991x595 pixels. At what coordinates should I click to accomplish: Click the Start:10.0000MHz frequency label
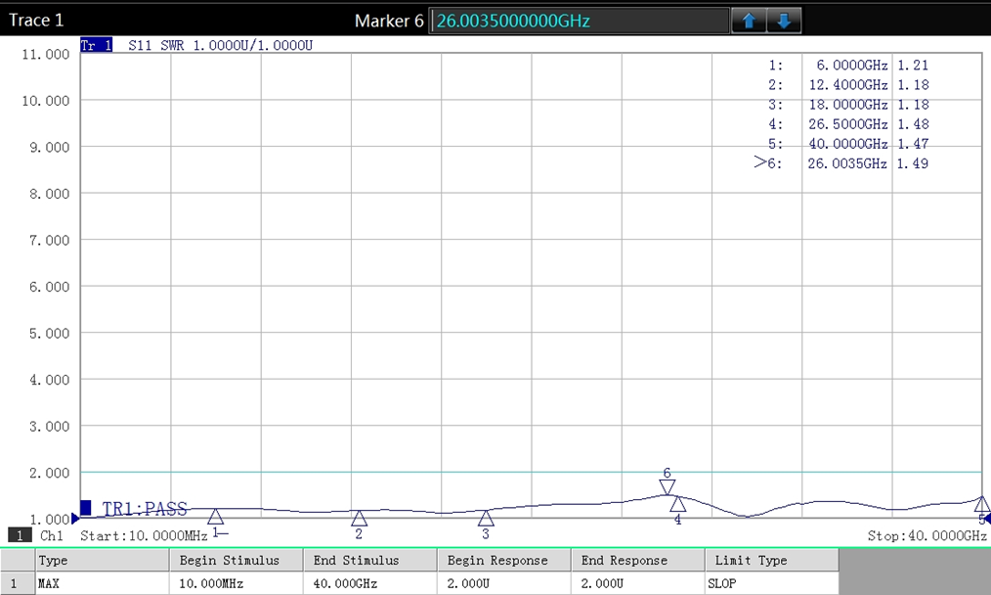pyautogui.click(x=143, y=536)
